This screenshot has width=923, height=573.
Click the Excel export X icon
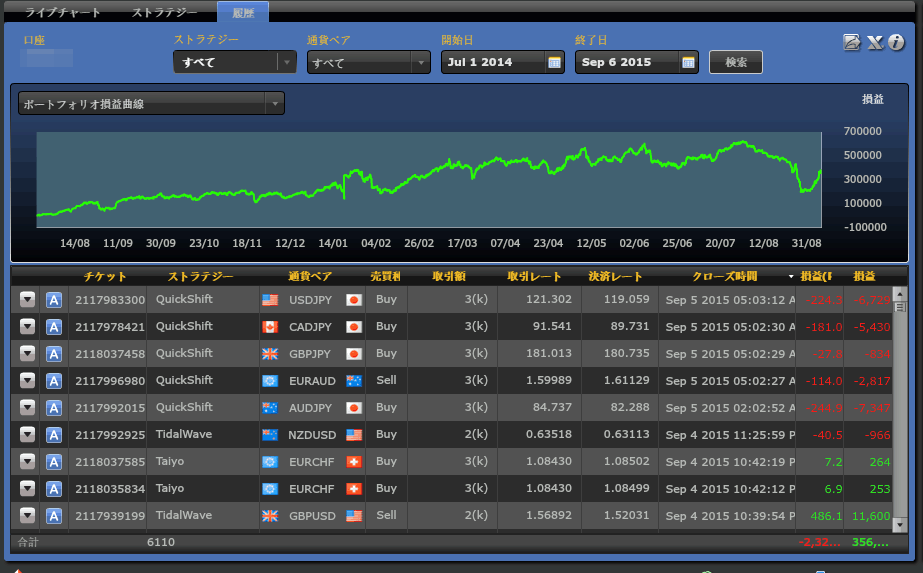coord(875,42)
